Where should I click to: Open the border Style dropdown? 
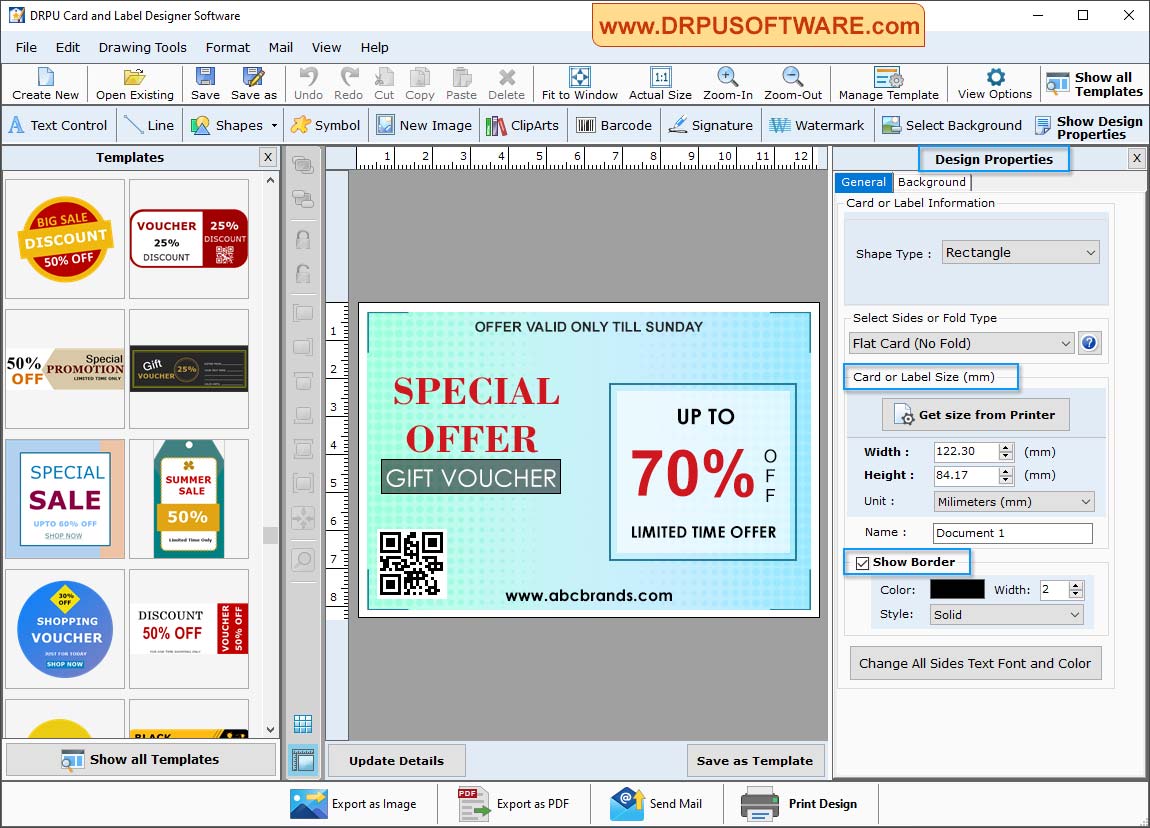[1005, 614]
